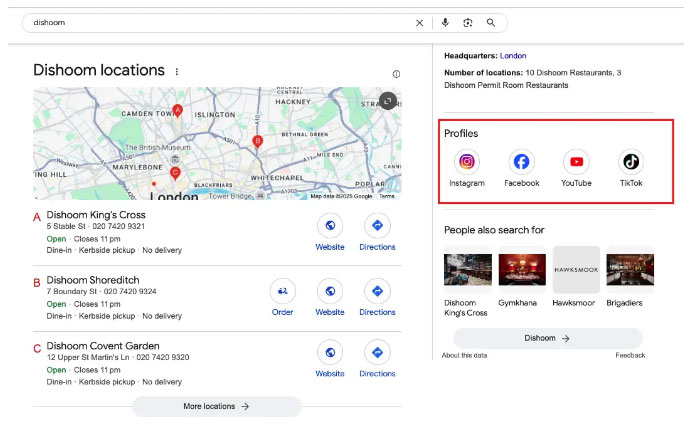Click About this data link

[464, 355]
